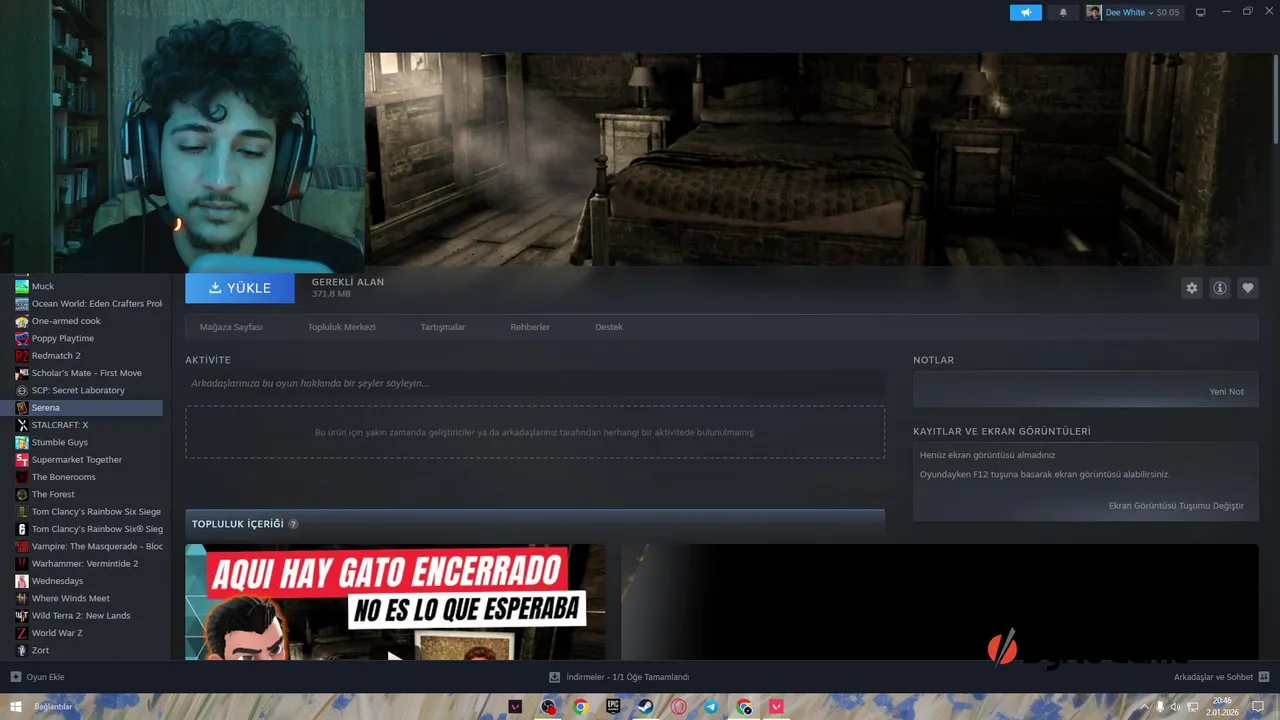The image size is (1280, 720).
Task: Click Oyun Ekle to add a game
Action: (x=37, y=677)
